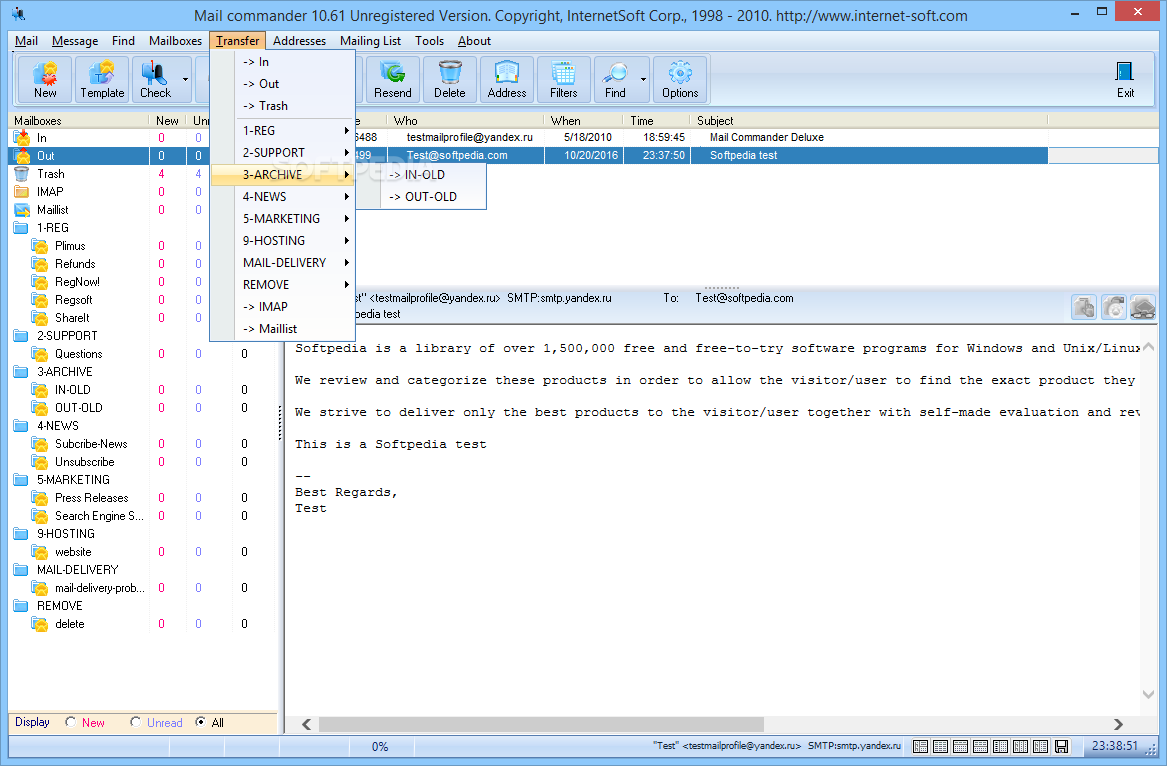This screenshot has height=766, width=1167.
Task: Open the Mailboxes menu
Action: point(175,41)
